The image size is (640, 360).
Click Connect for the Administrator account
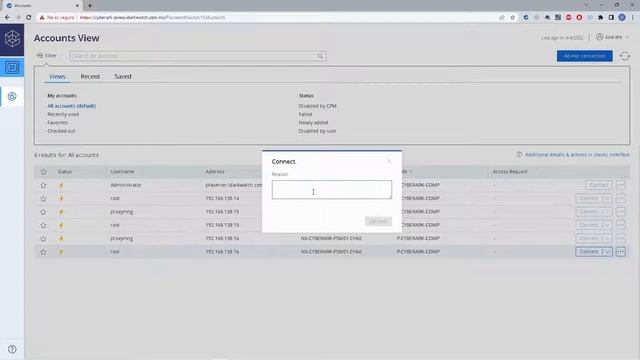[x=599, y=185]
